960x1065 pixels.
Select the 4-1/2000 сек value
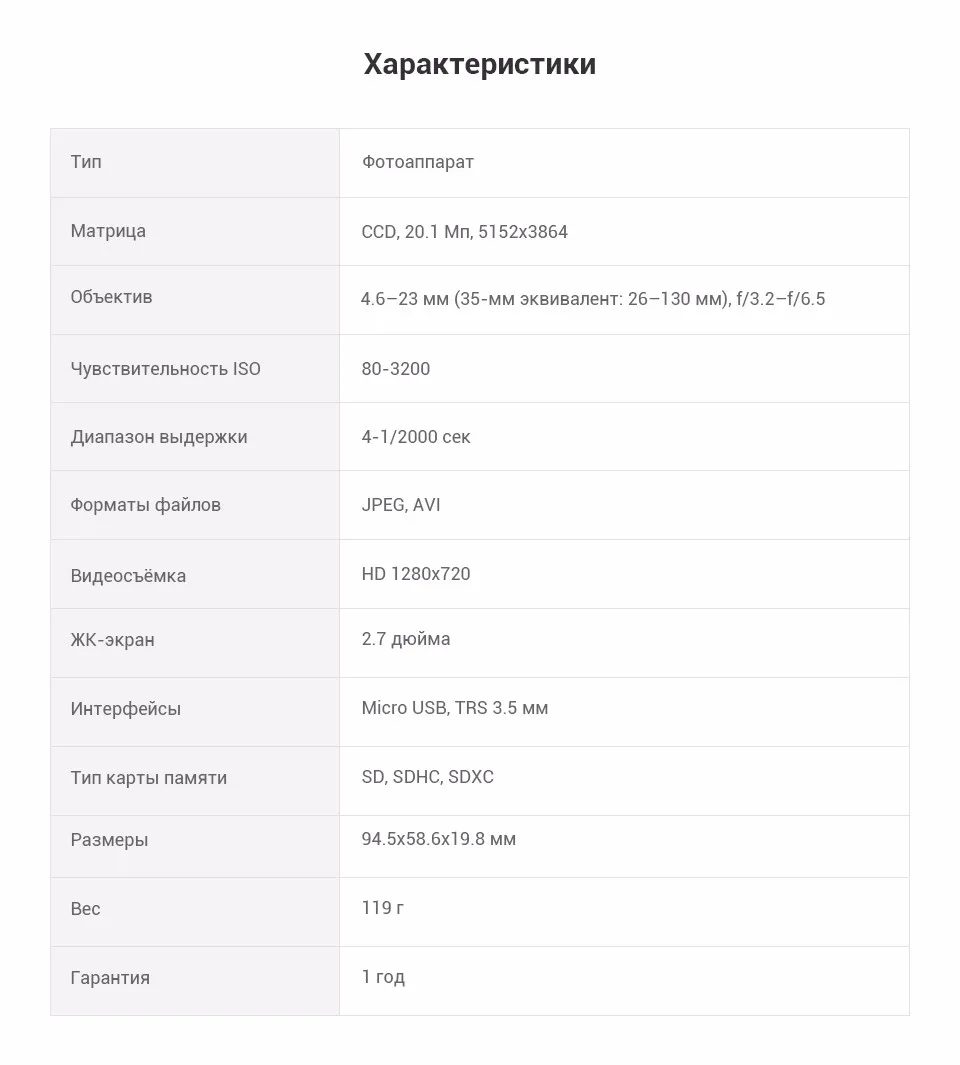[416, 437]
